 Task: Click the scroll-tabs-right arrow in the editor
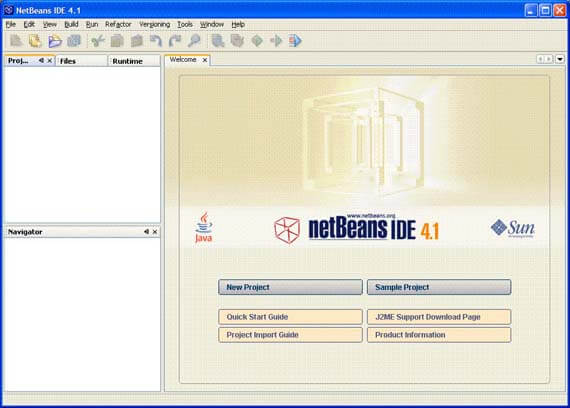(549, 59)
